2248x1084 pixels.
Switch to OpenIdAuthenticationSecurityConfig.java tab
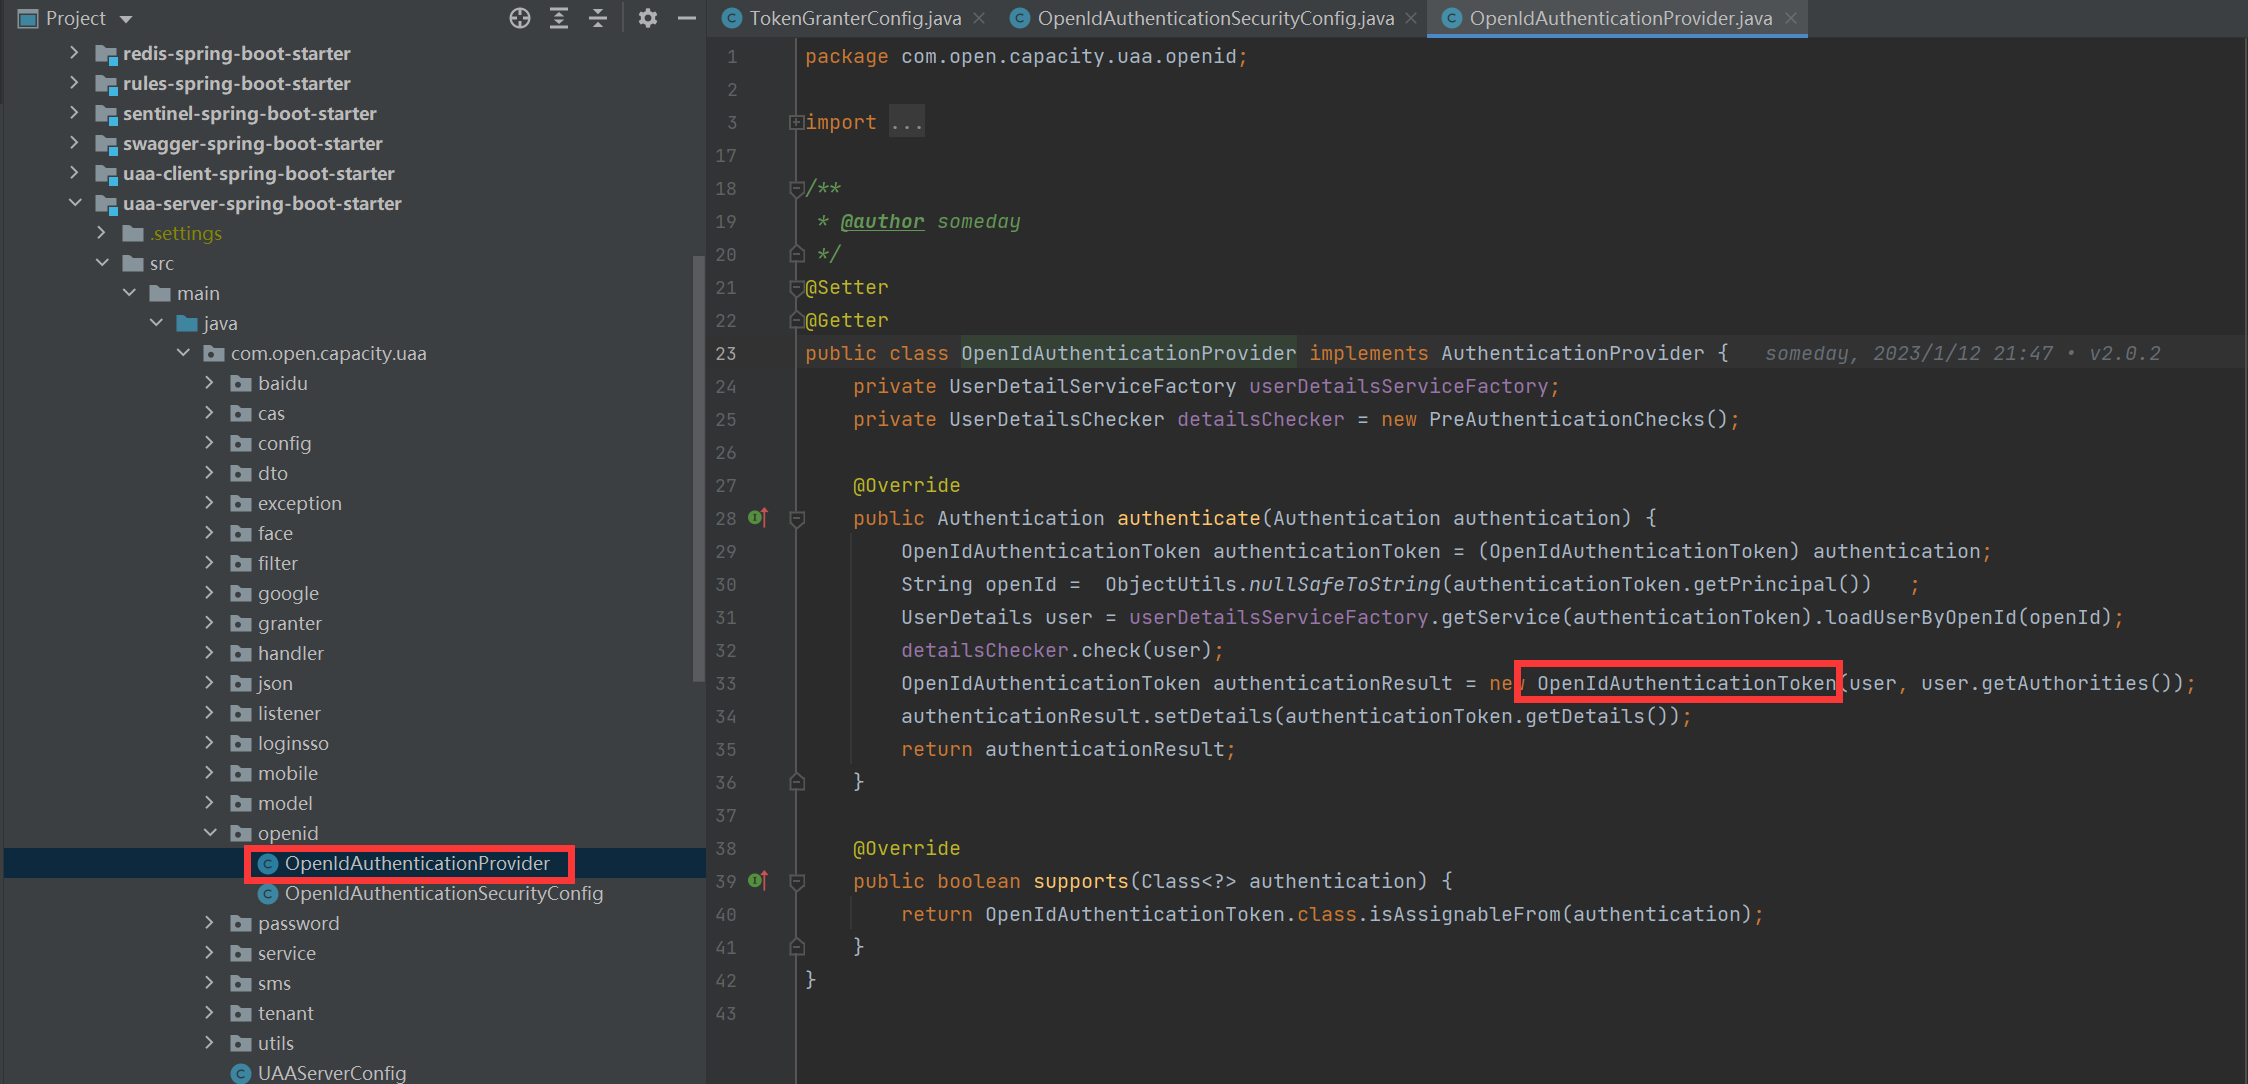(1215, 18)
